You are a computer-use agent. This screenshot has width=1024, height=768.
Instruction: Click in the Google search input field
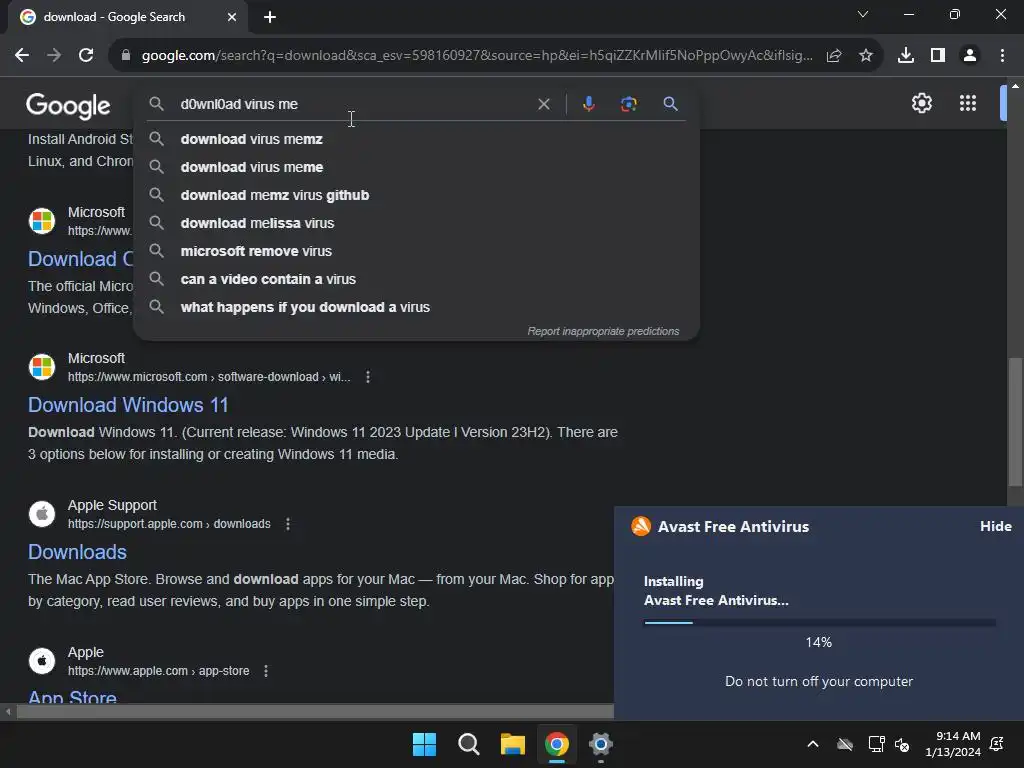click(353, 104)
